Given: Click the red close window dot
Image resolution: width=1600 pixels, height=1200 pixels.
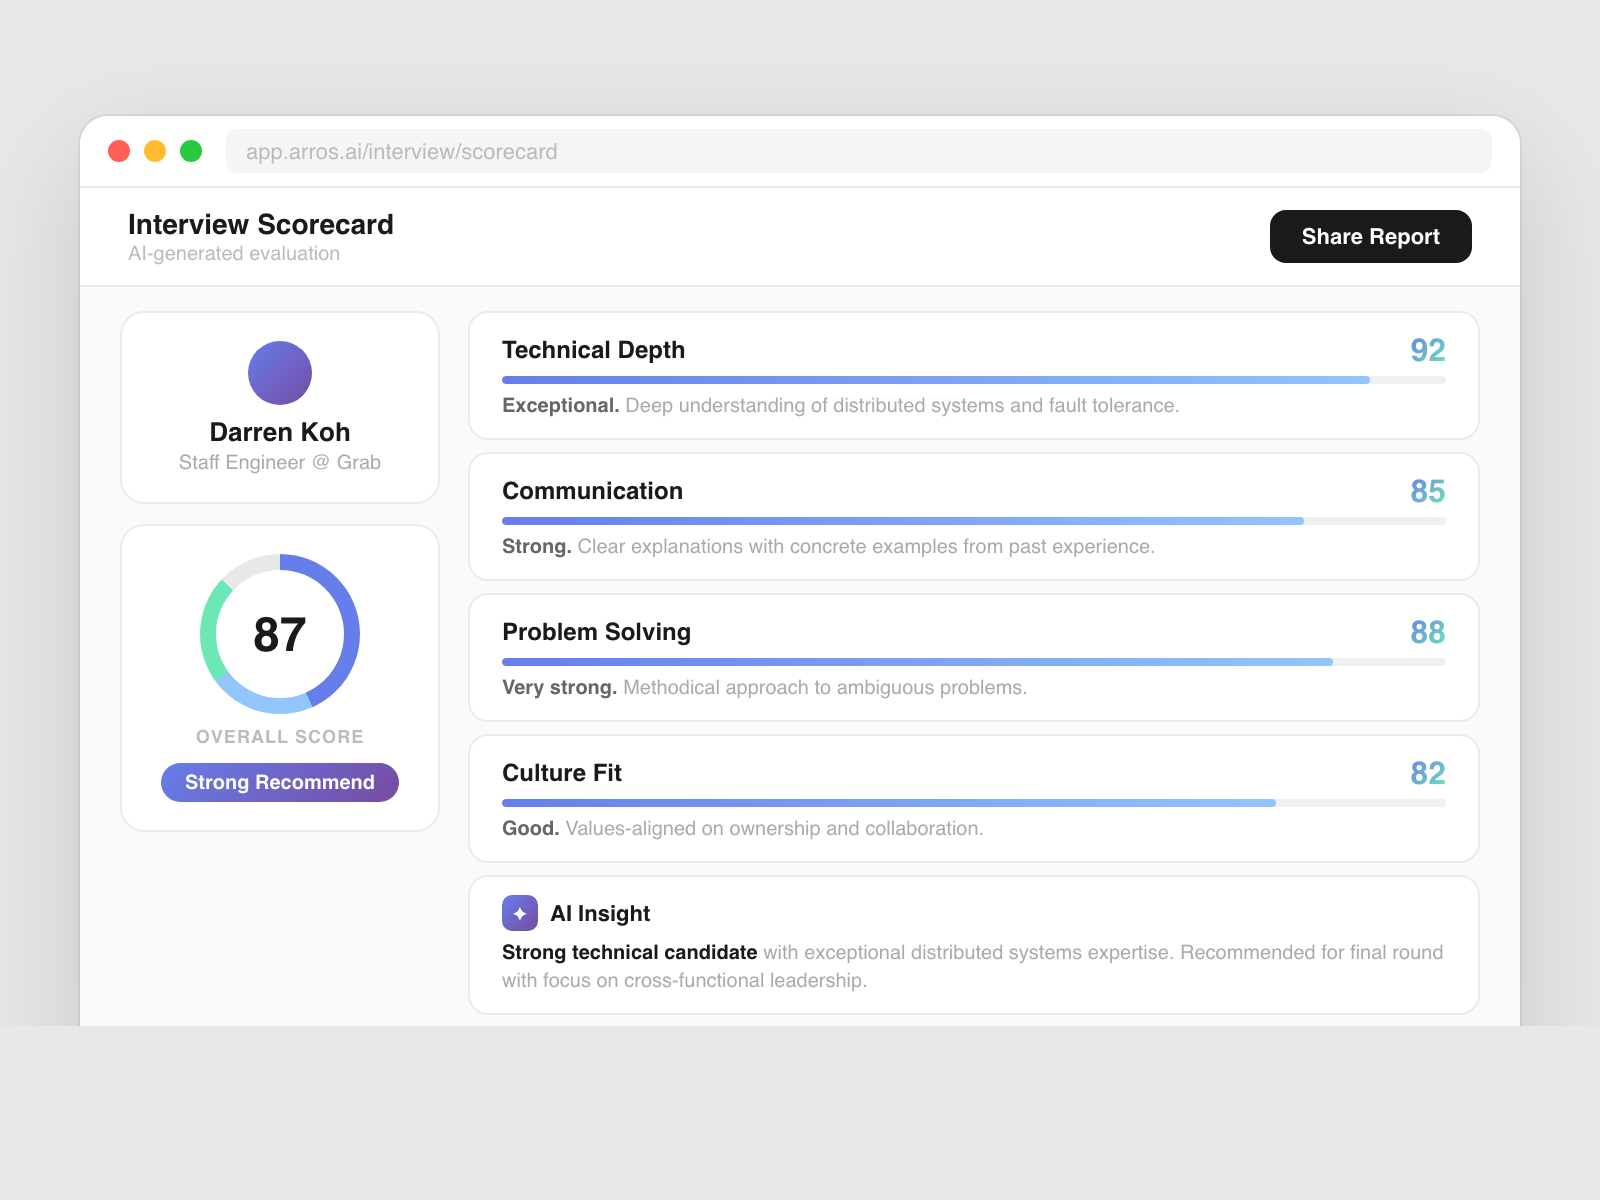Looking at the screenshot, I should pyautogui.click(x=119, y=151).
